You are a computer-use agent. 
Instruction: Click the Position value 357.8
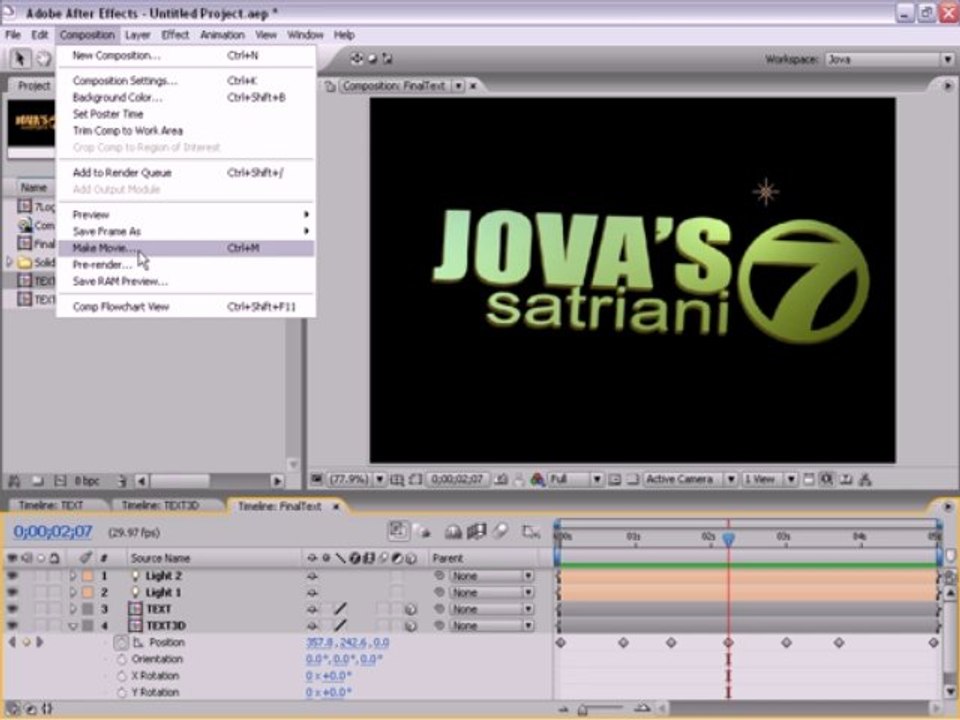318,642
